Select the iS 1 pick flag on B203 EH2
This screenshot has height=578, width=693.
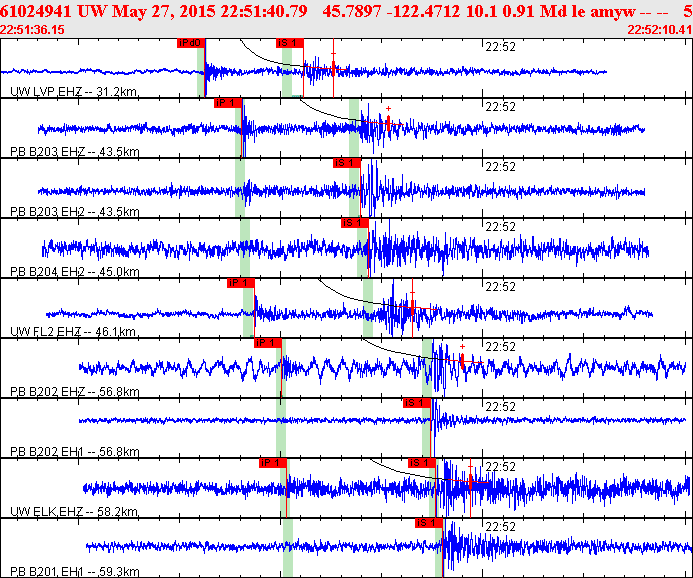[346, 163]
